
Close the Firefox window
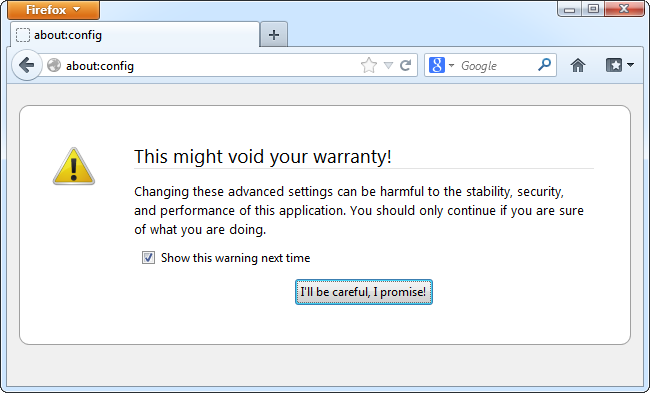(x=624, y=9)
